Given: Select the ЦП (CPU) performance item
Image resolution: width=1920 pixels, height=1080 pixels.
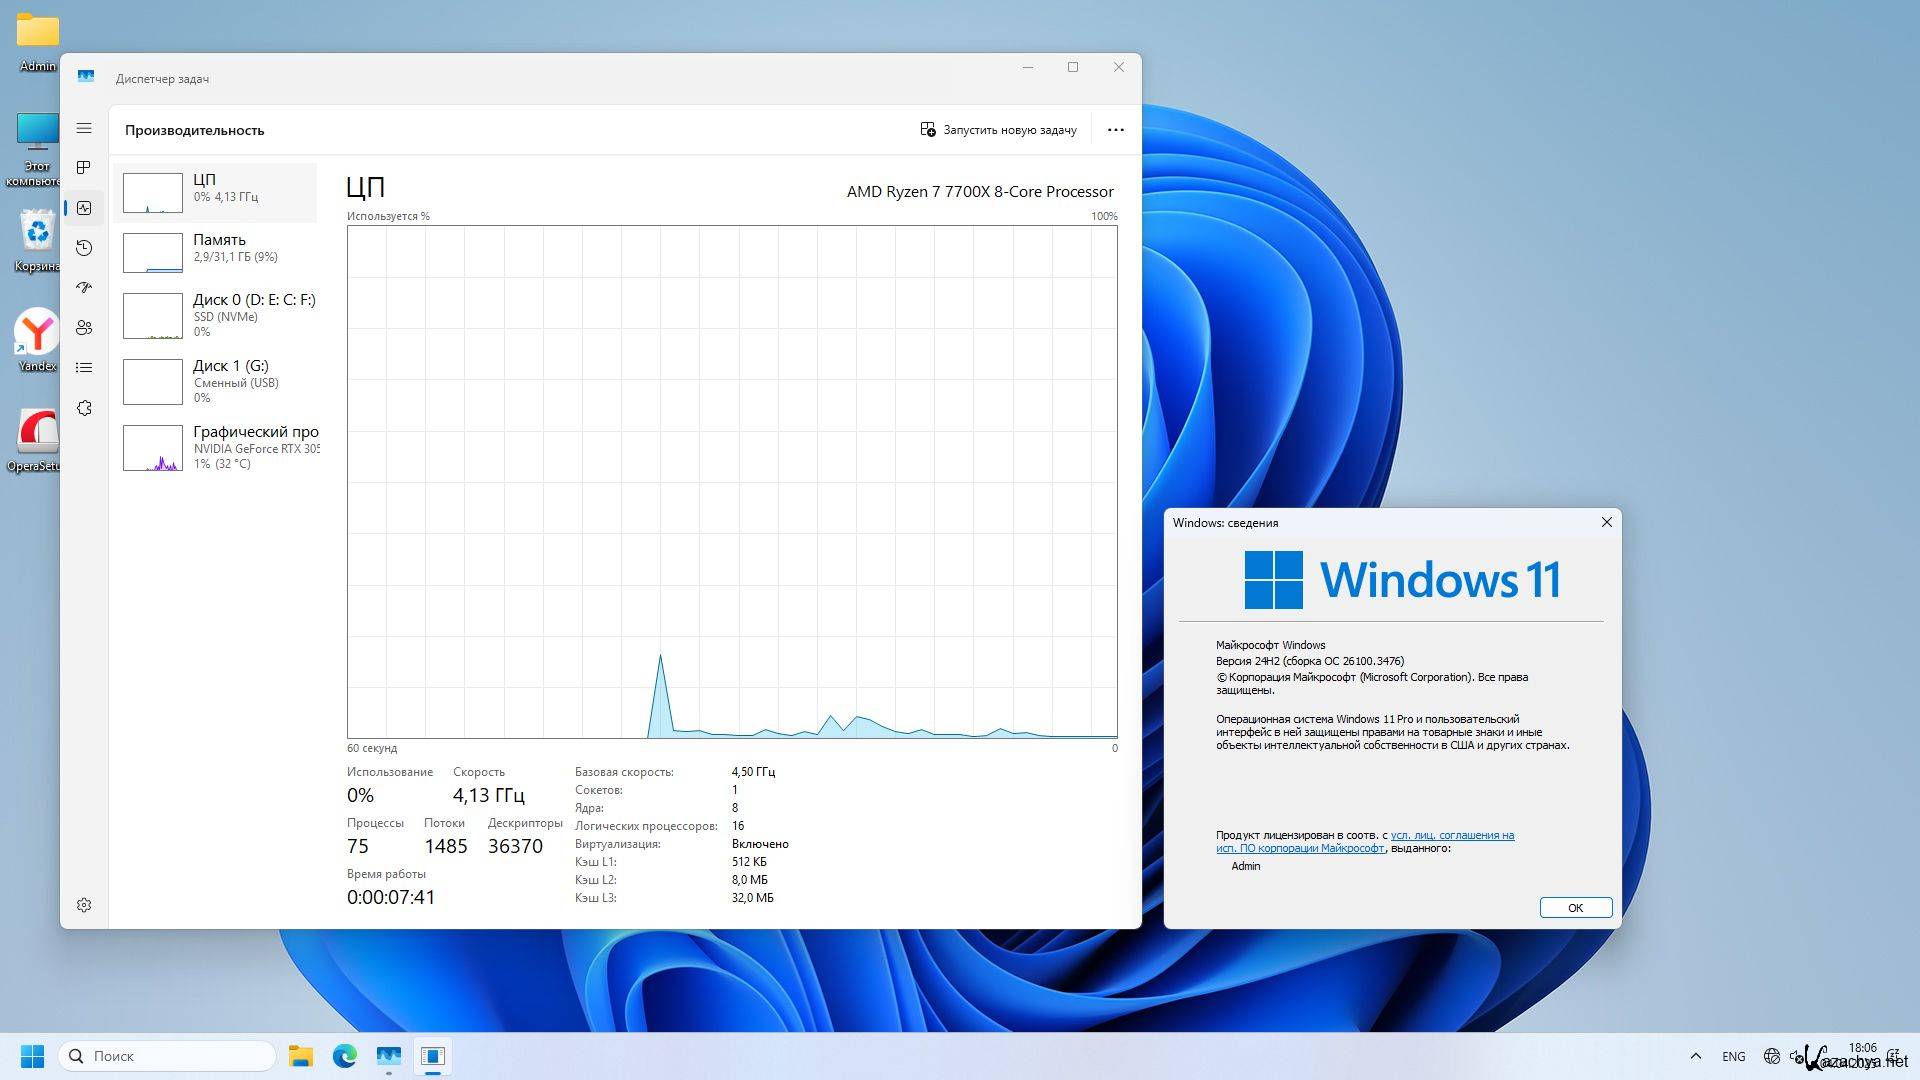Looking at the screenshot, I should pos(216,192).
